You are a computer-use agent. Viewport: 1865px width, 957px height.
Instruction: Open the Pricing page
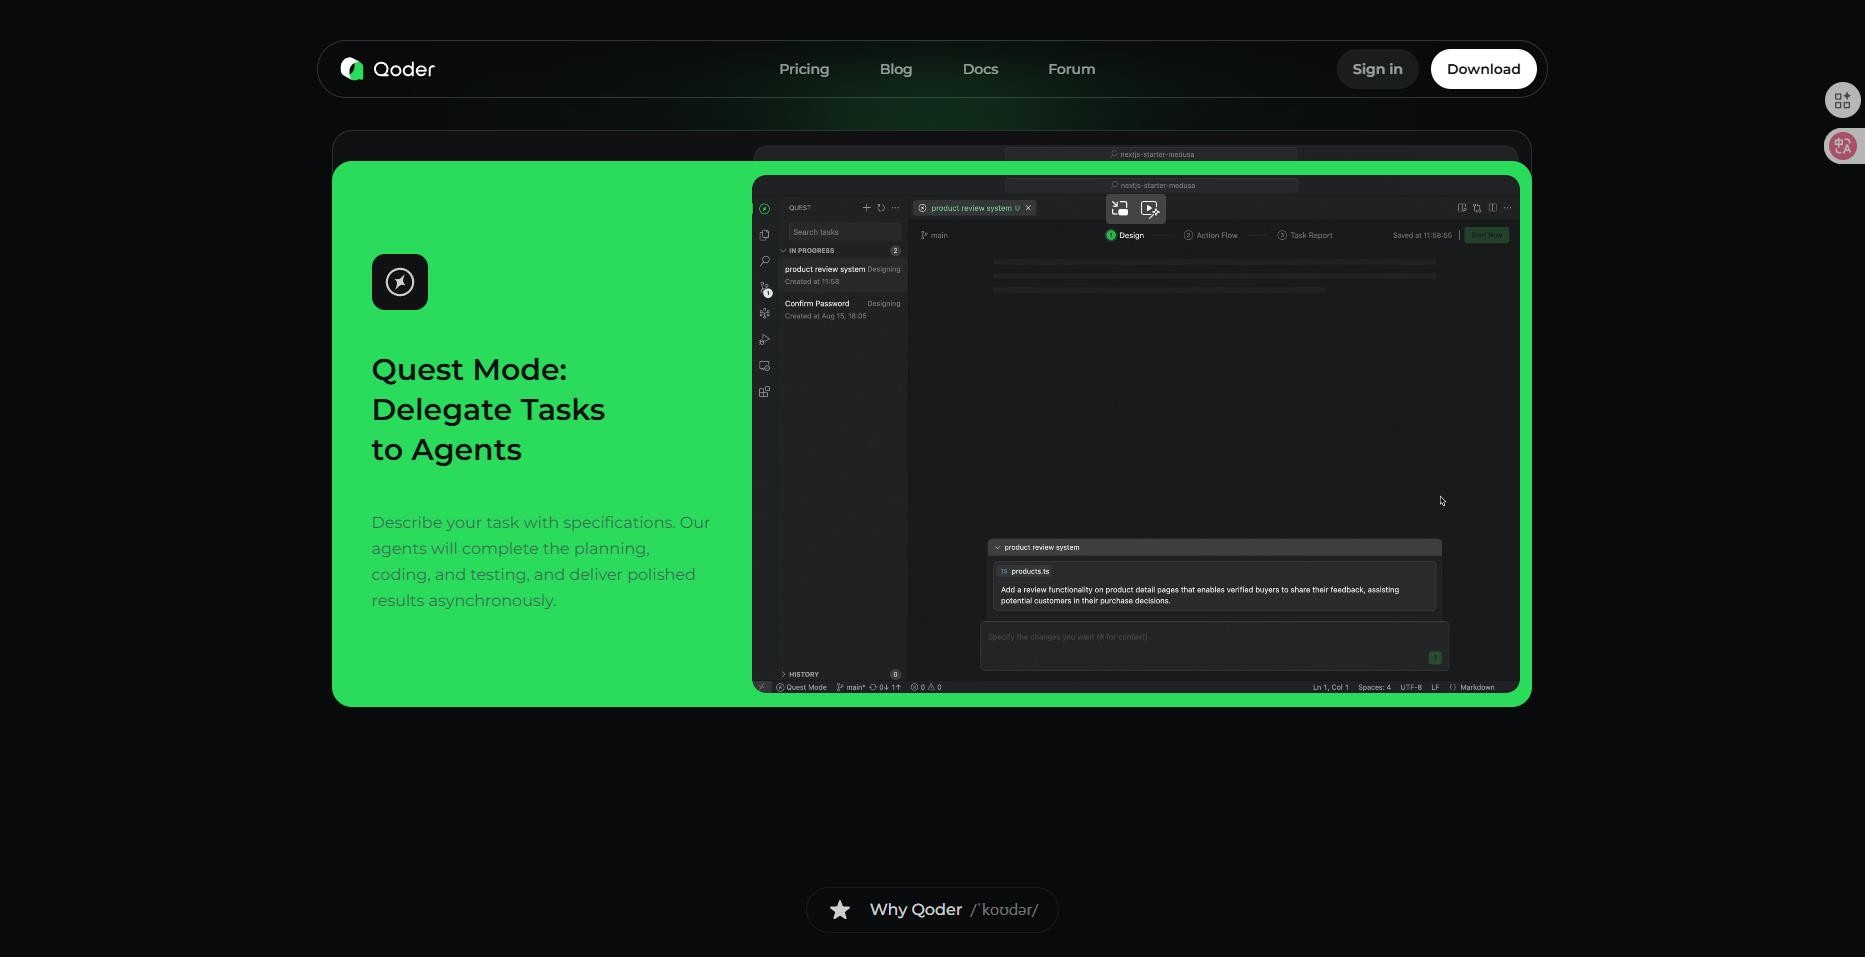[x=804, y=69]
